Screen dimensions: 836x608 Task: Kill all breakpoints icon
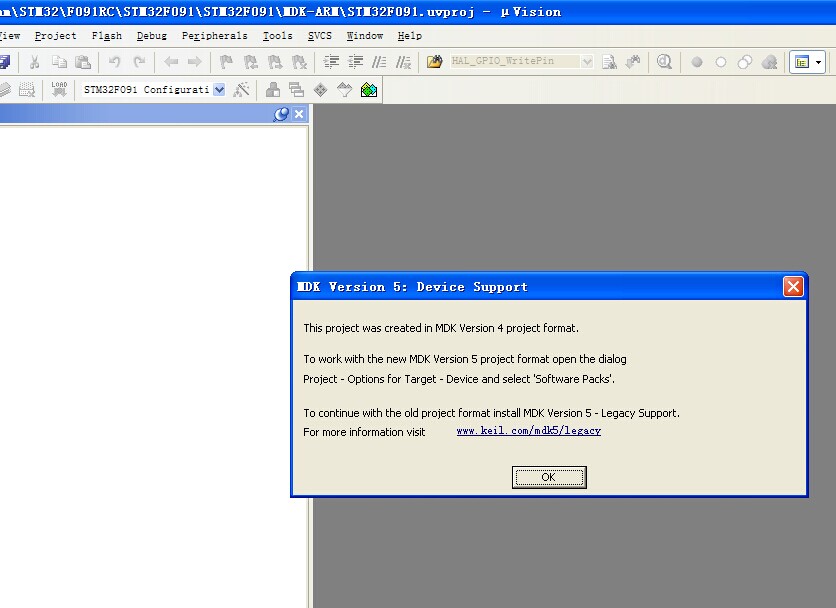(769, 62)
